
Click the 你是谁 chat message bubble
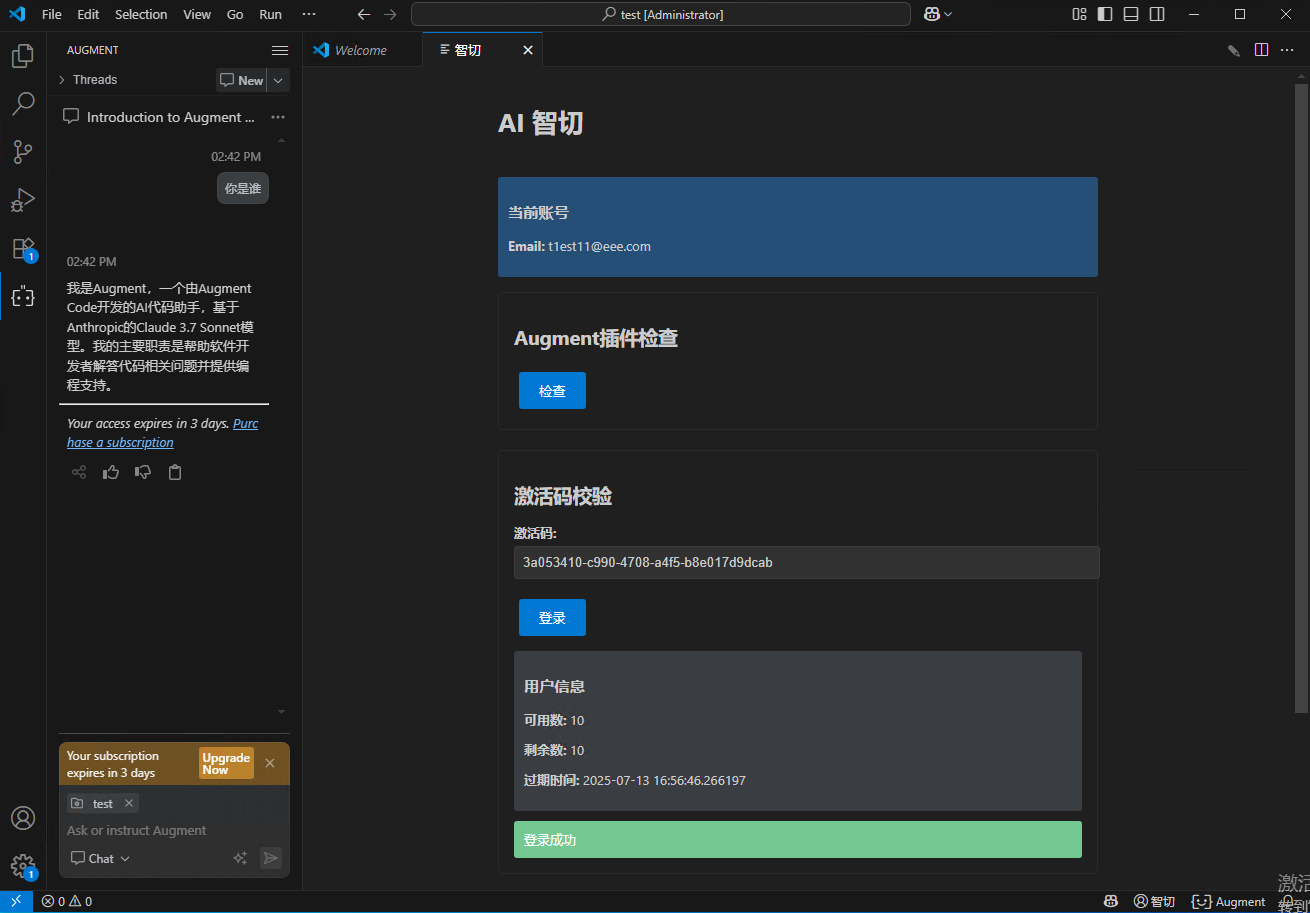pyautogui.click(x=243, y=188)
